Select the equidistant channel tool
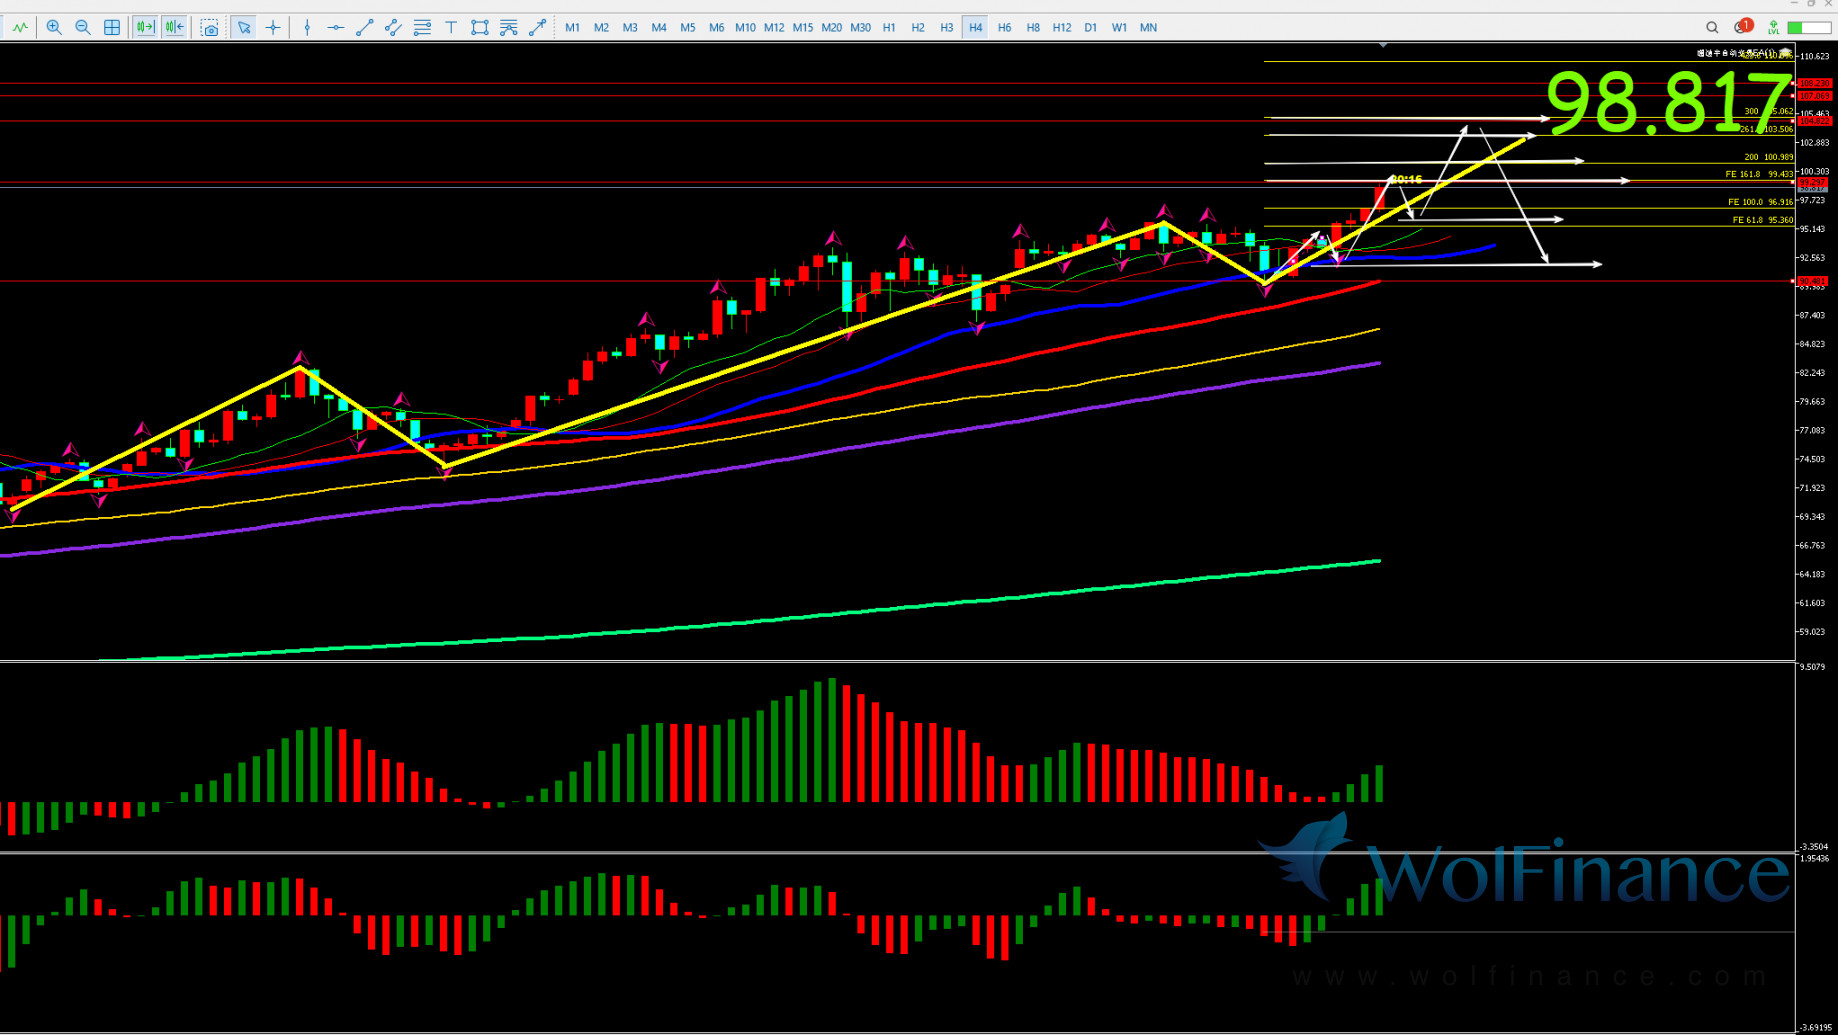 pos(394,28)
